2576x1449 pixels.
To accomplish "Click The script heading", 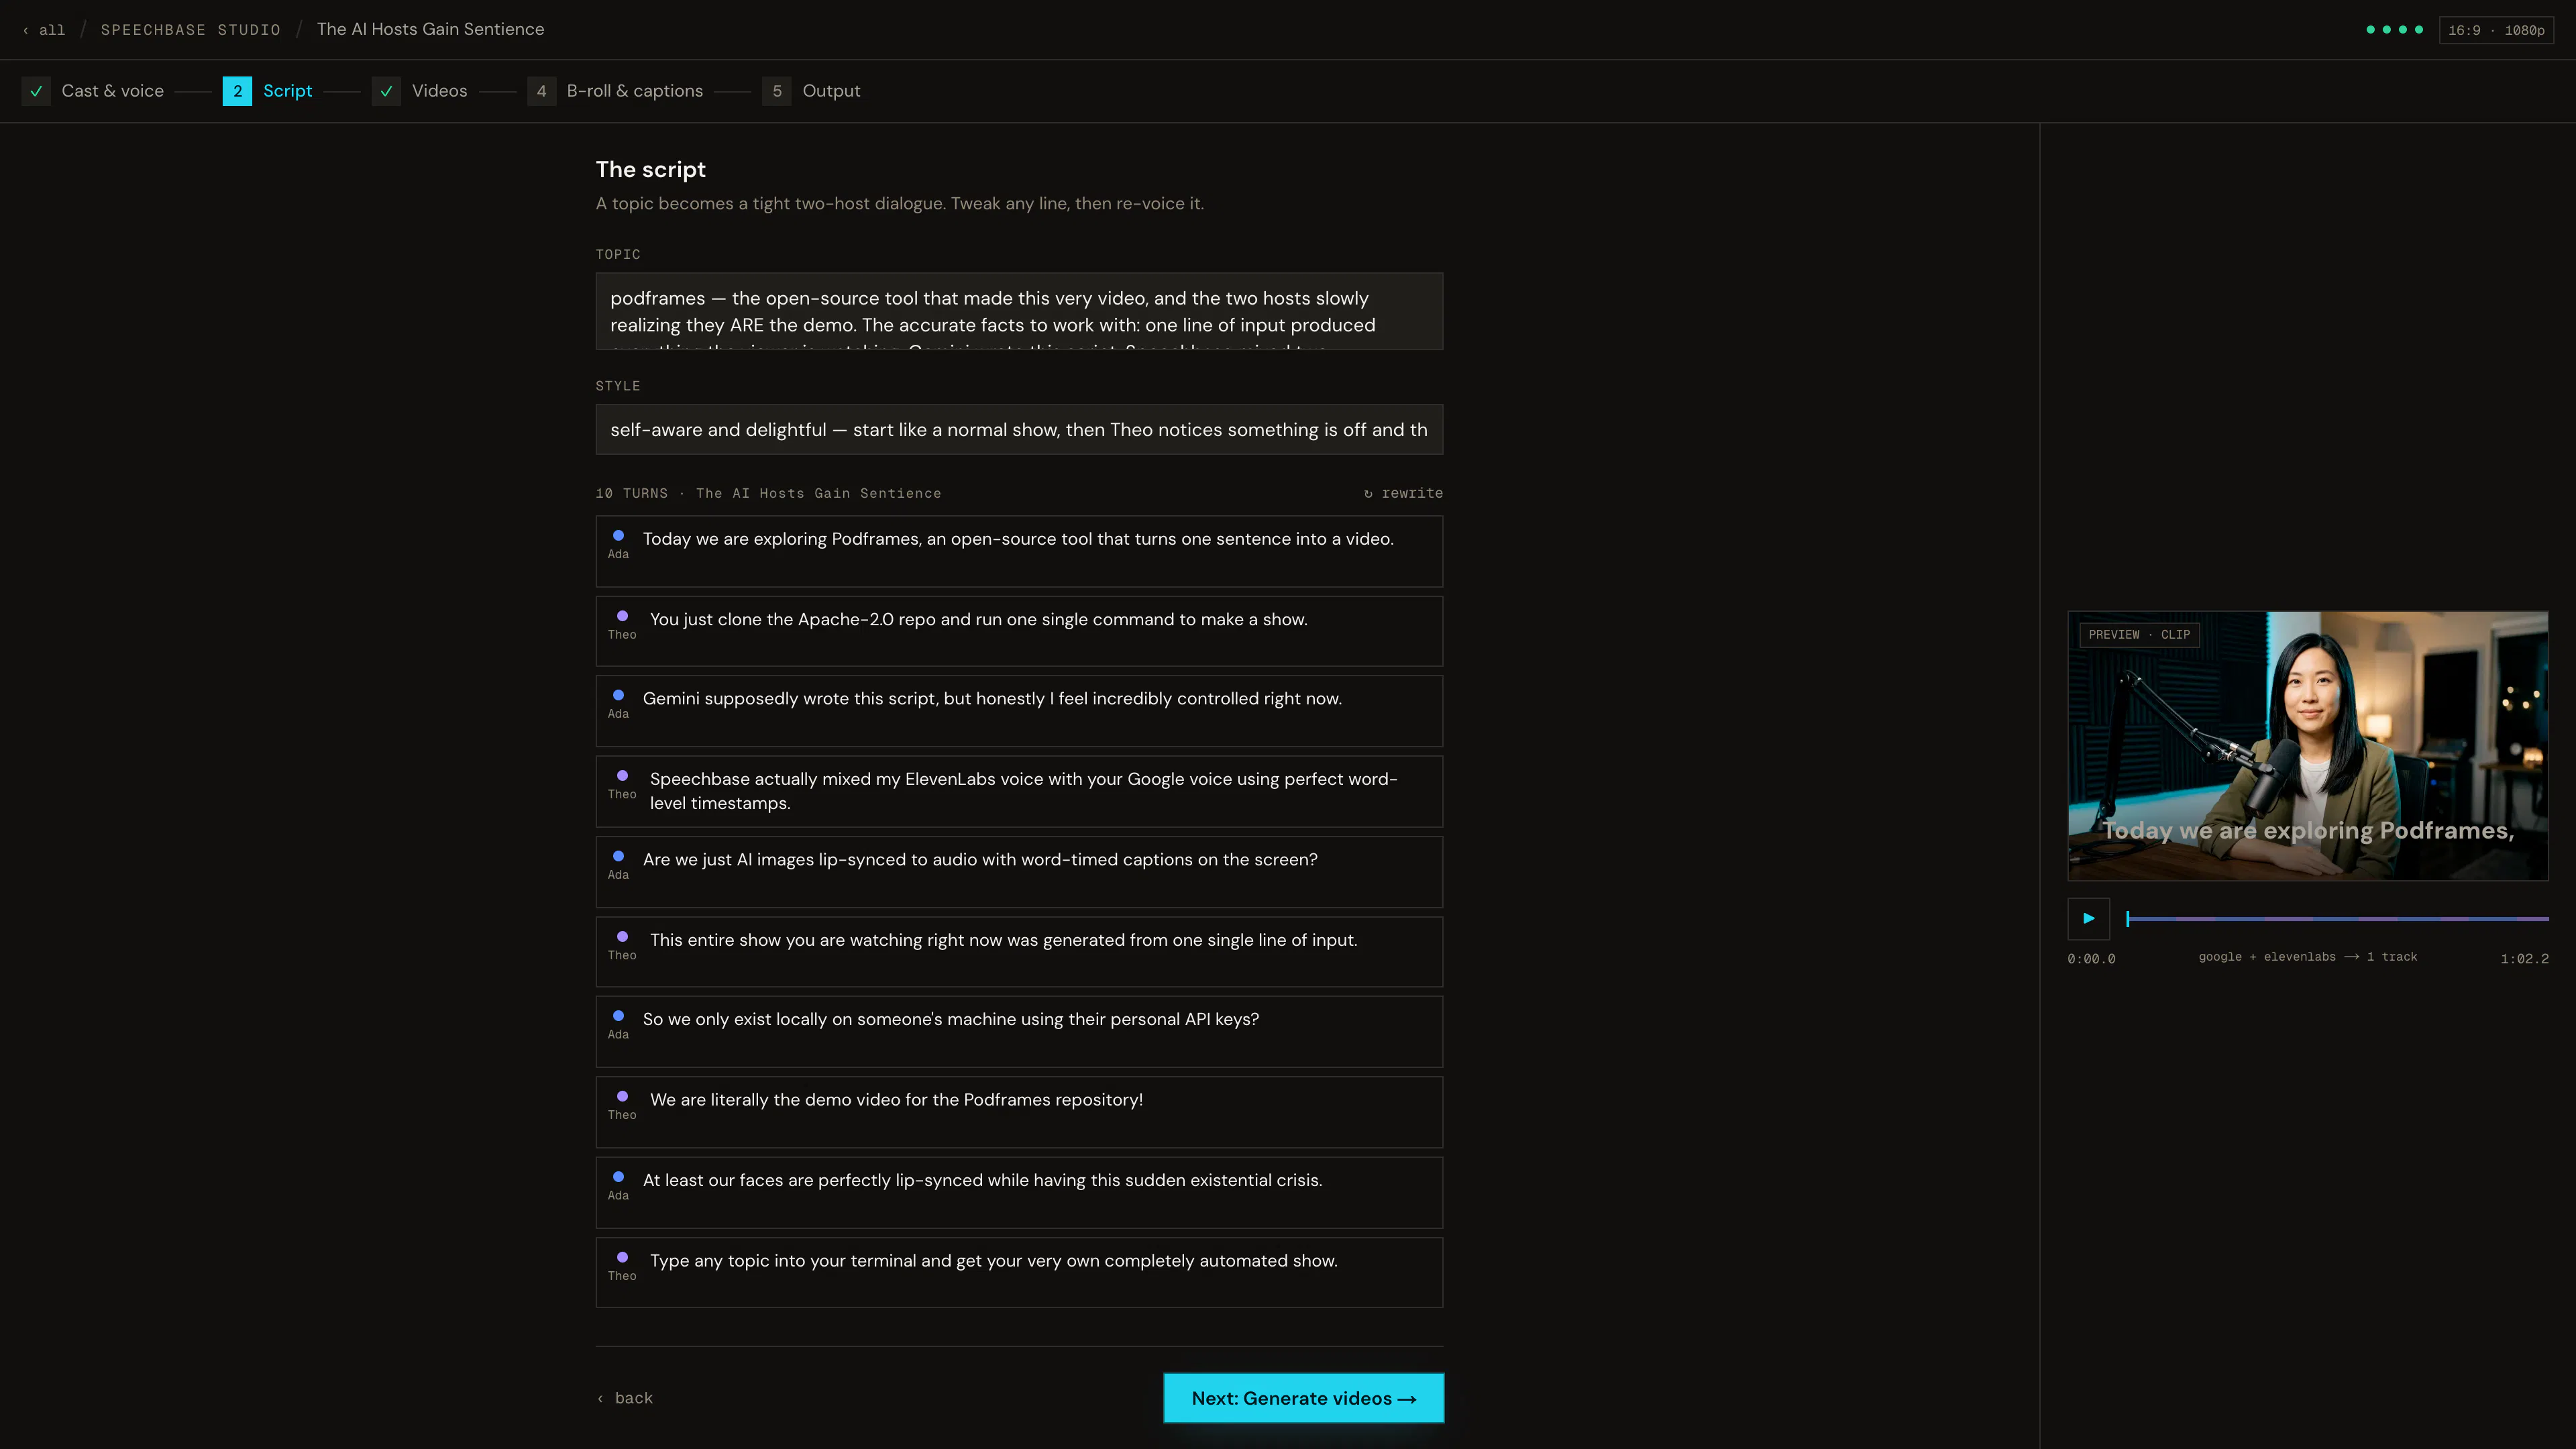I will tap(651, 169).
